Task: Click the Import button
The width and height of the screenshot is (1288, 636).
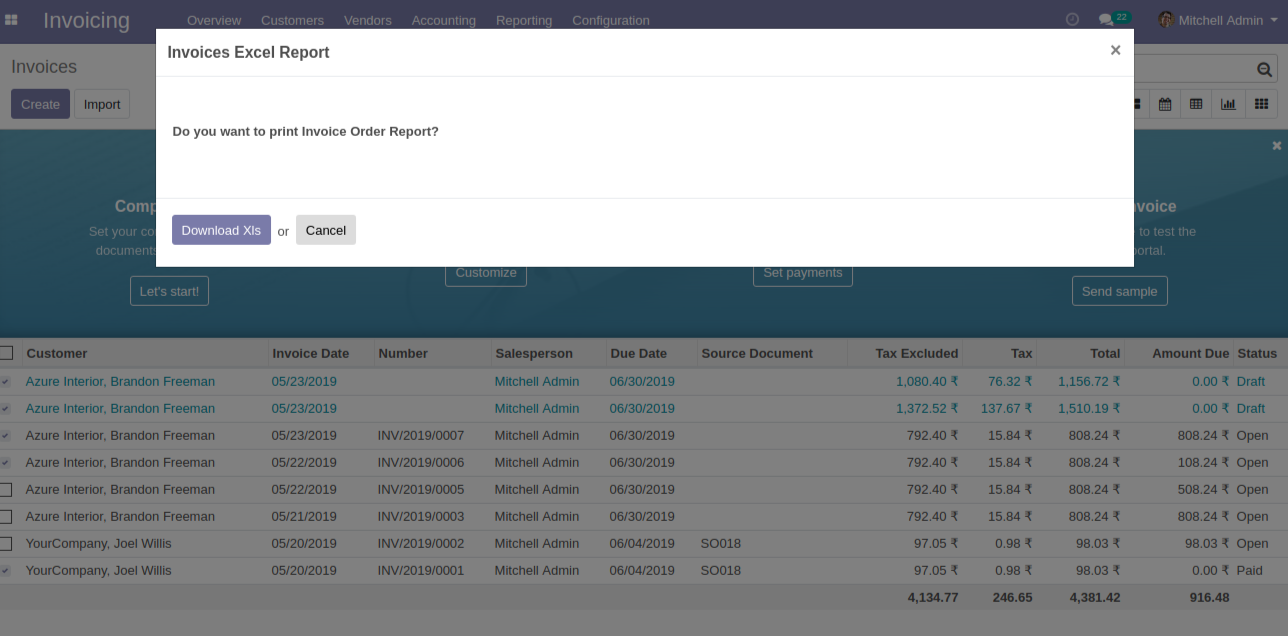Action: coord(102,104)
